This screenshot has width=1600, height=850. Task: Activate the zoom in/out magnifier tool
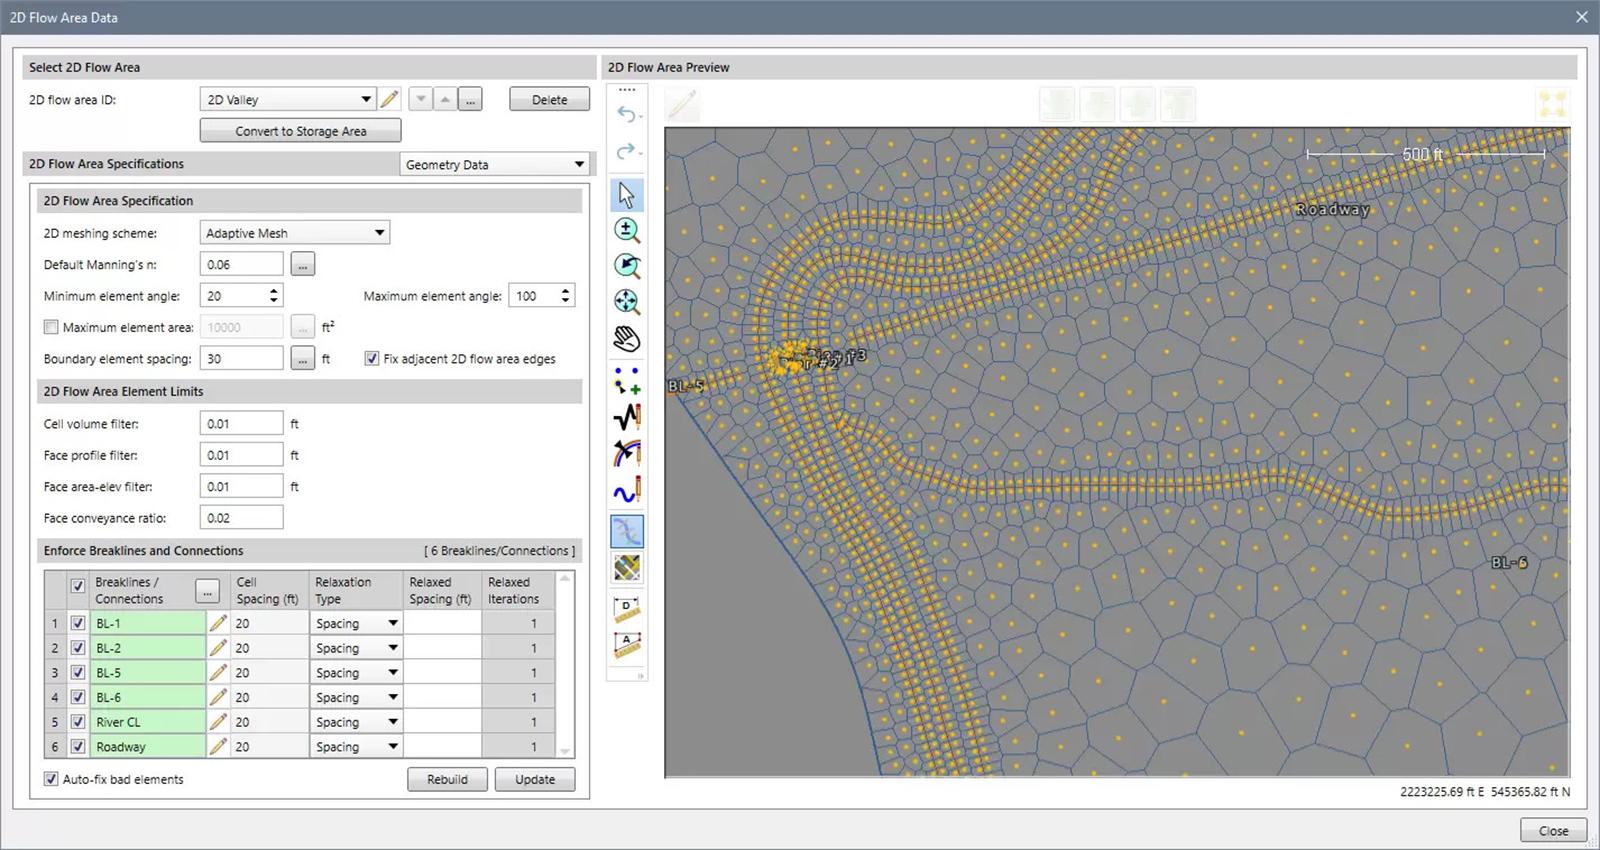pyautogui.click(x=627, y=230)
